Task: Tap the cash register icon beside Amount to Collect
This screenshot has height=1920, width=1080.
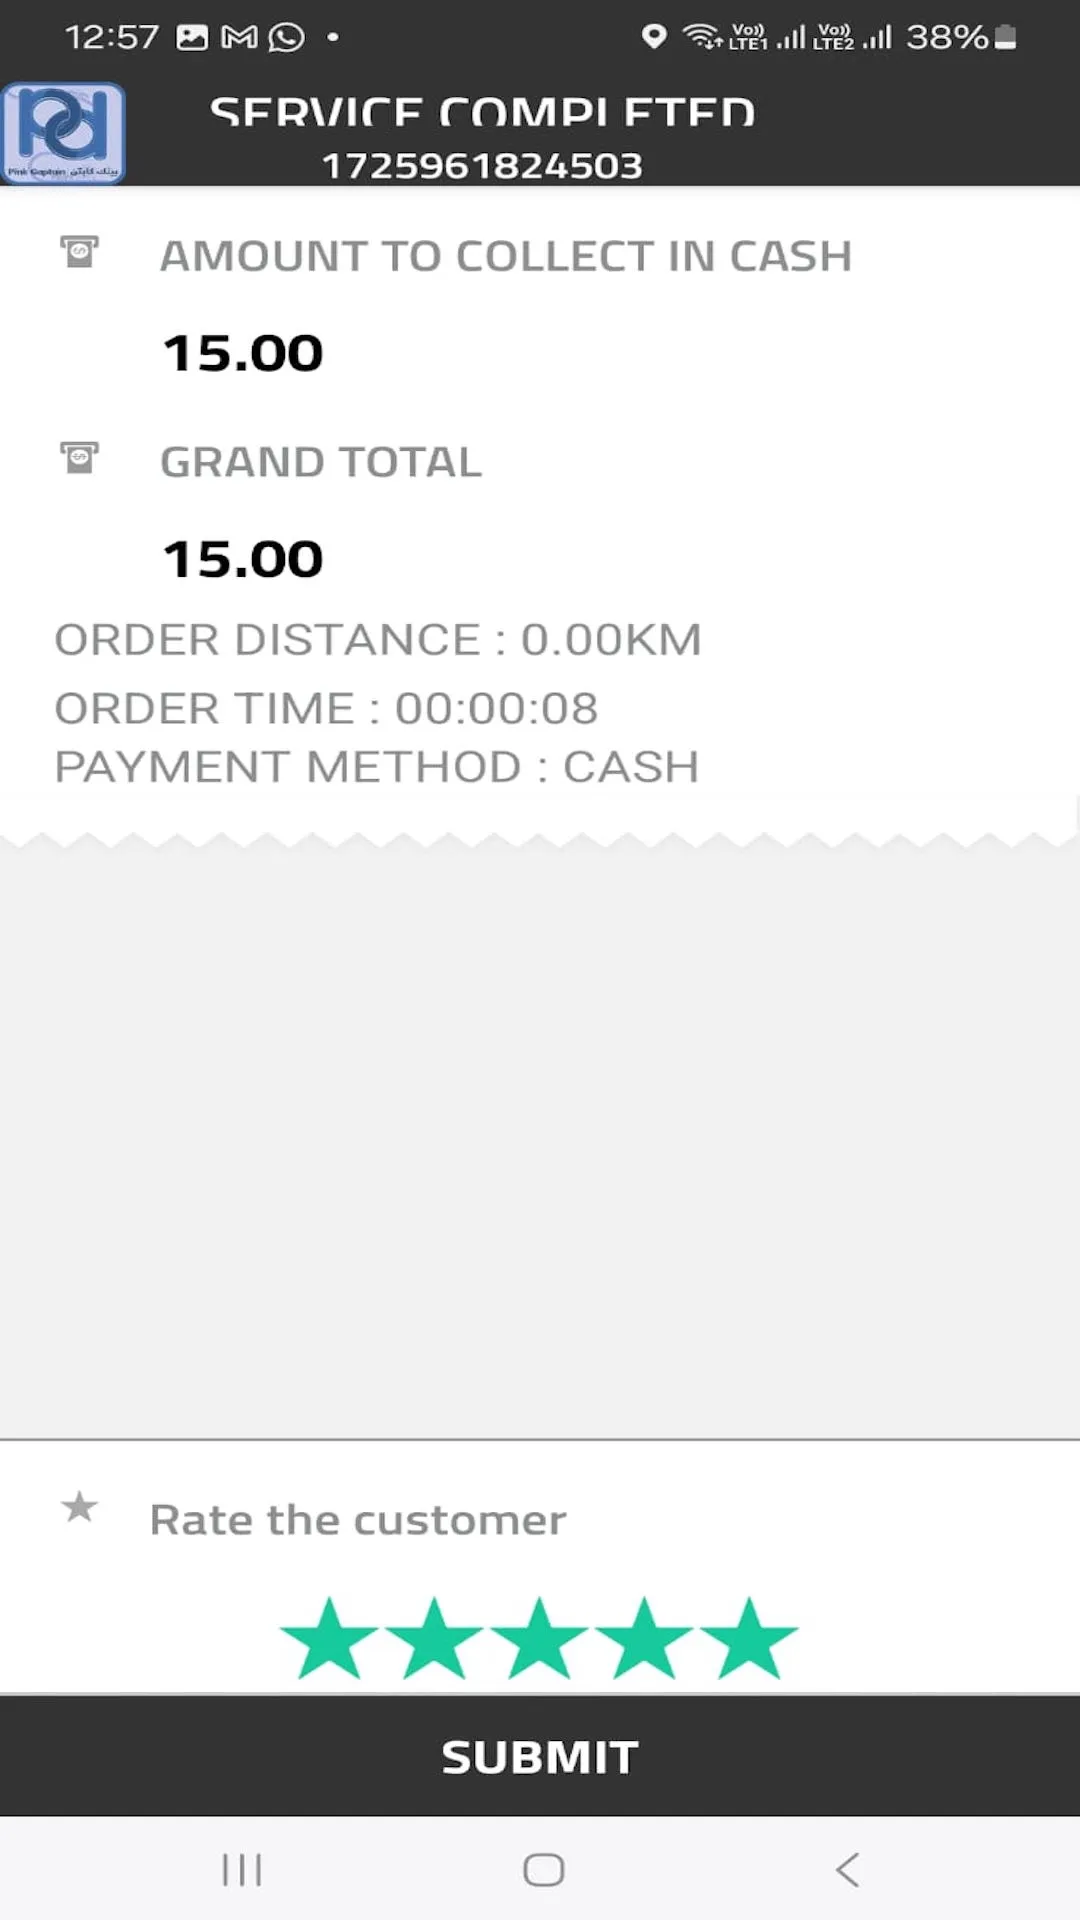Action: pyautogui.click(x=79, y=251)
